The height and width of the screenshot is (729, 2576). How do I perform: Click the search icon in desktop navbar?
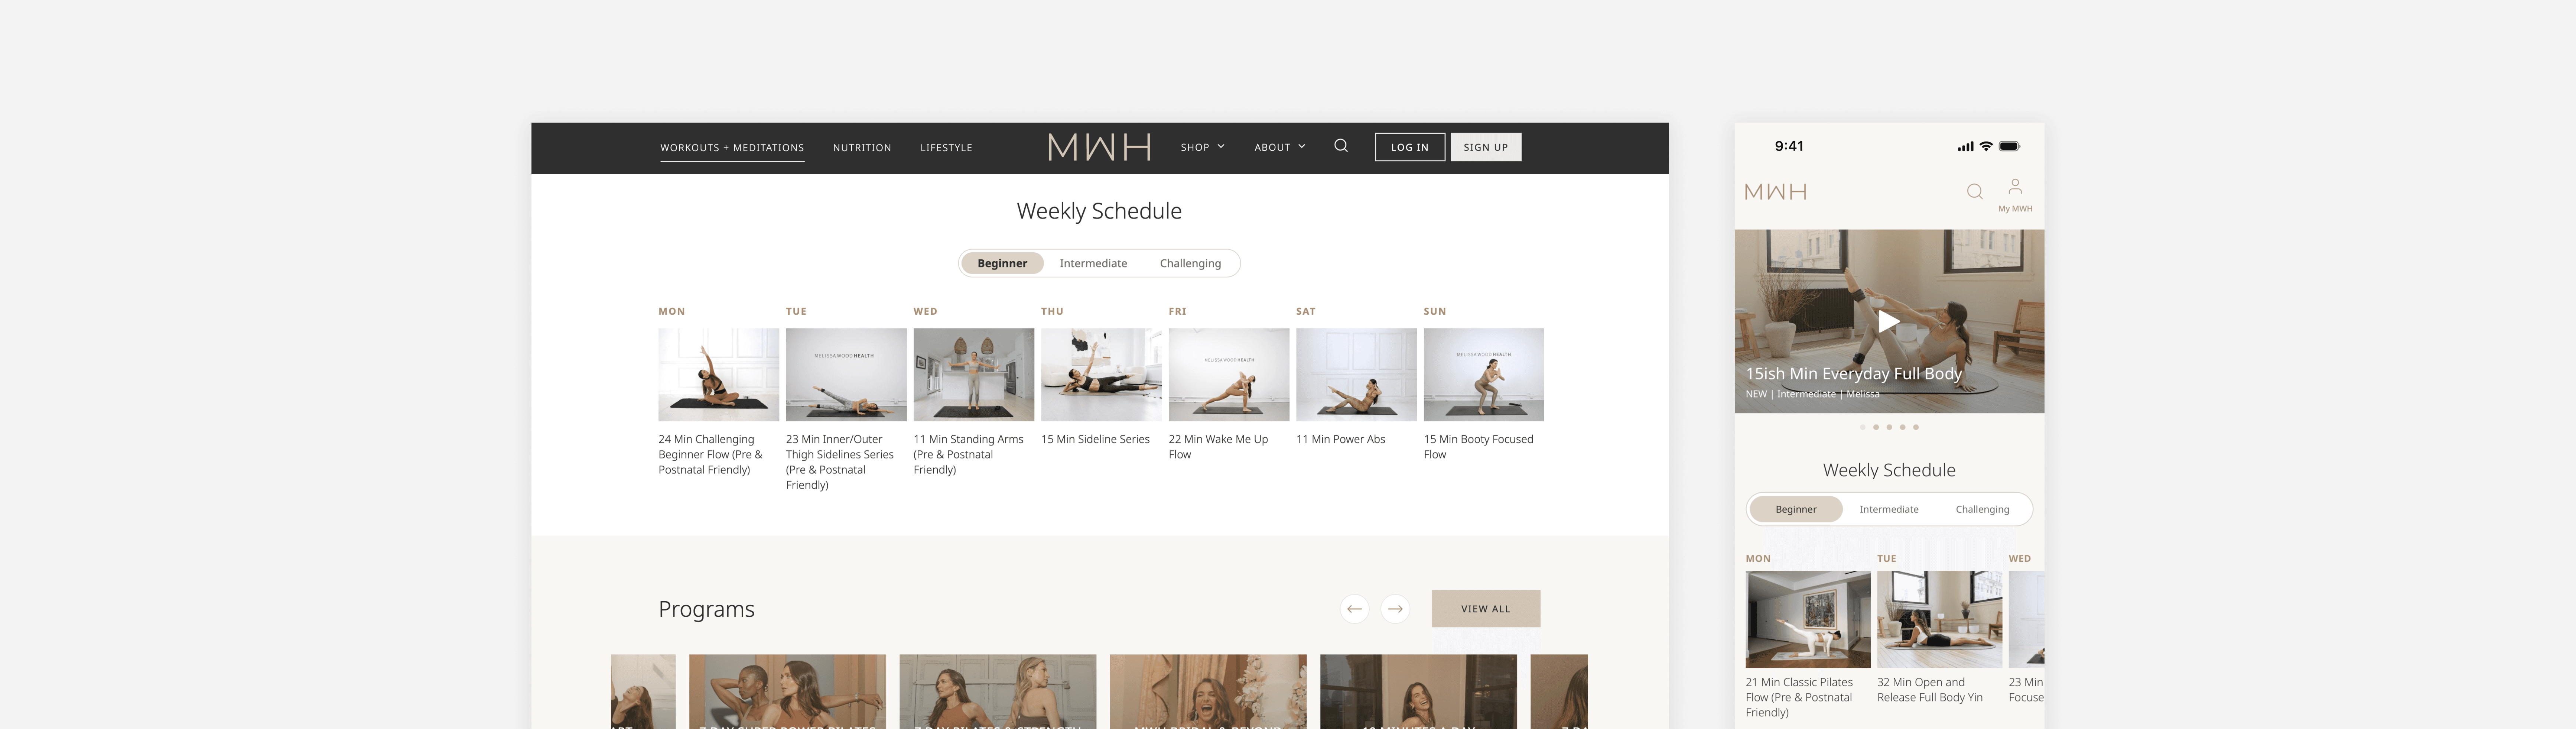[1341, 146]
